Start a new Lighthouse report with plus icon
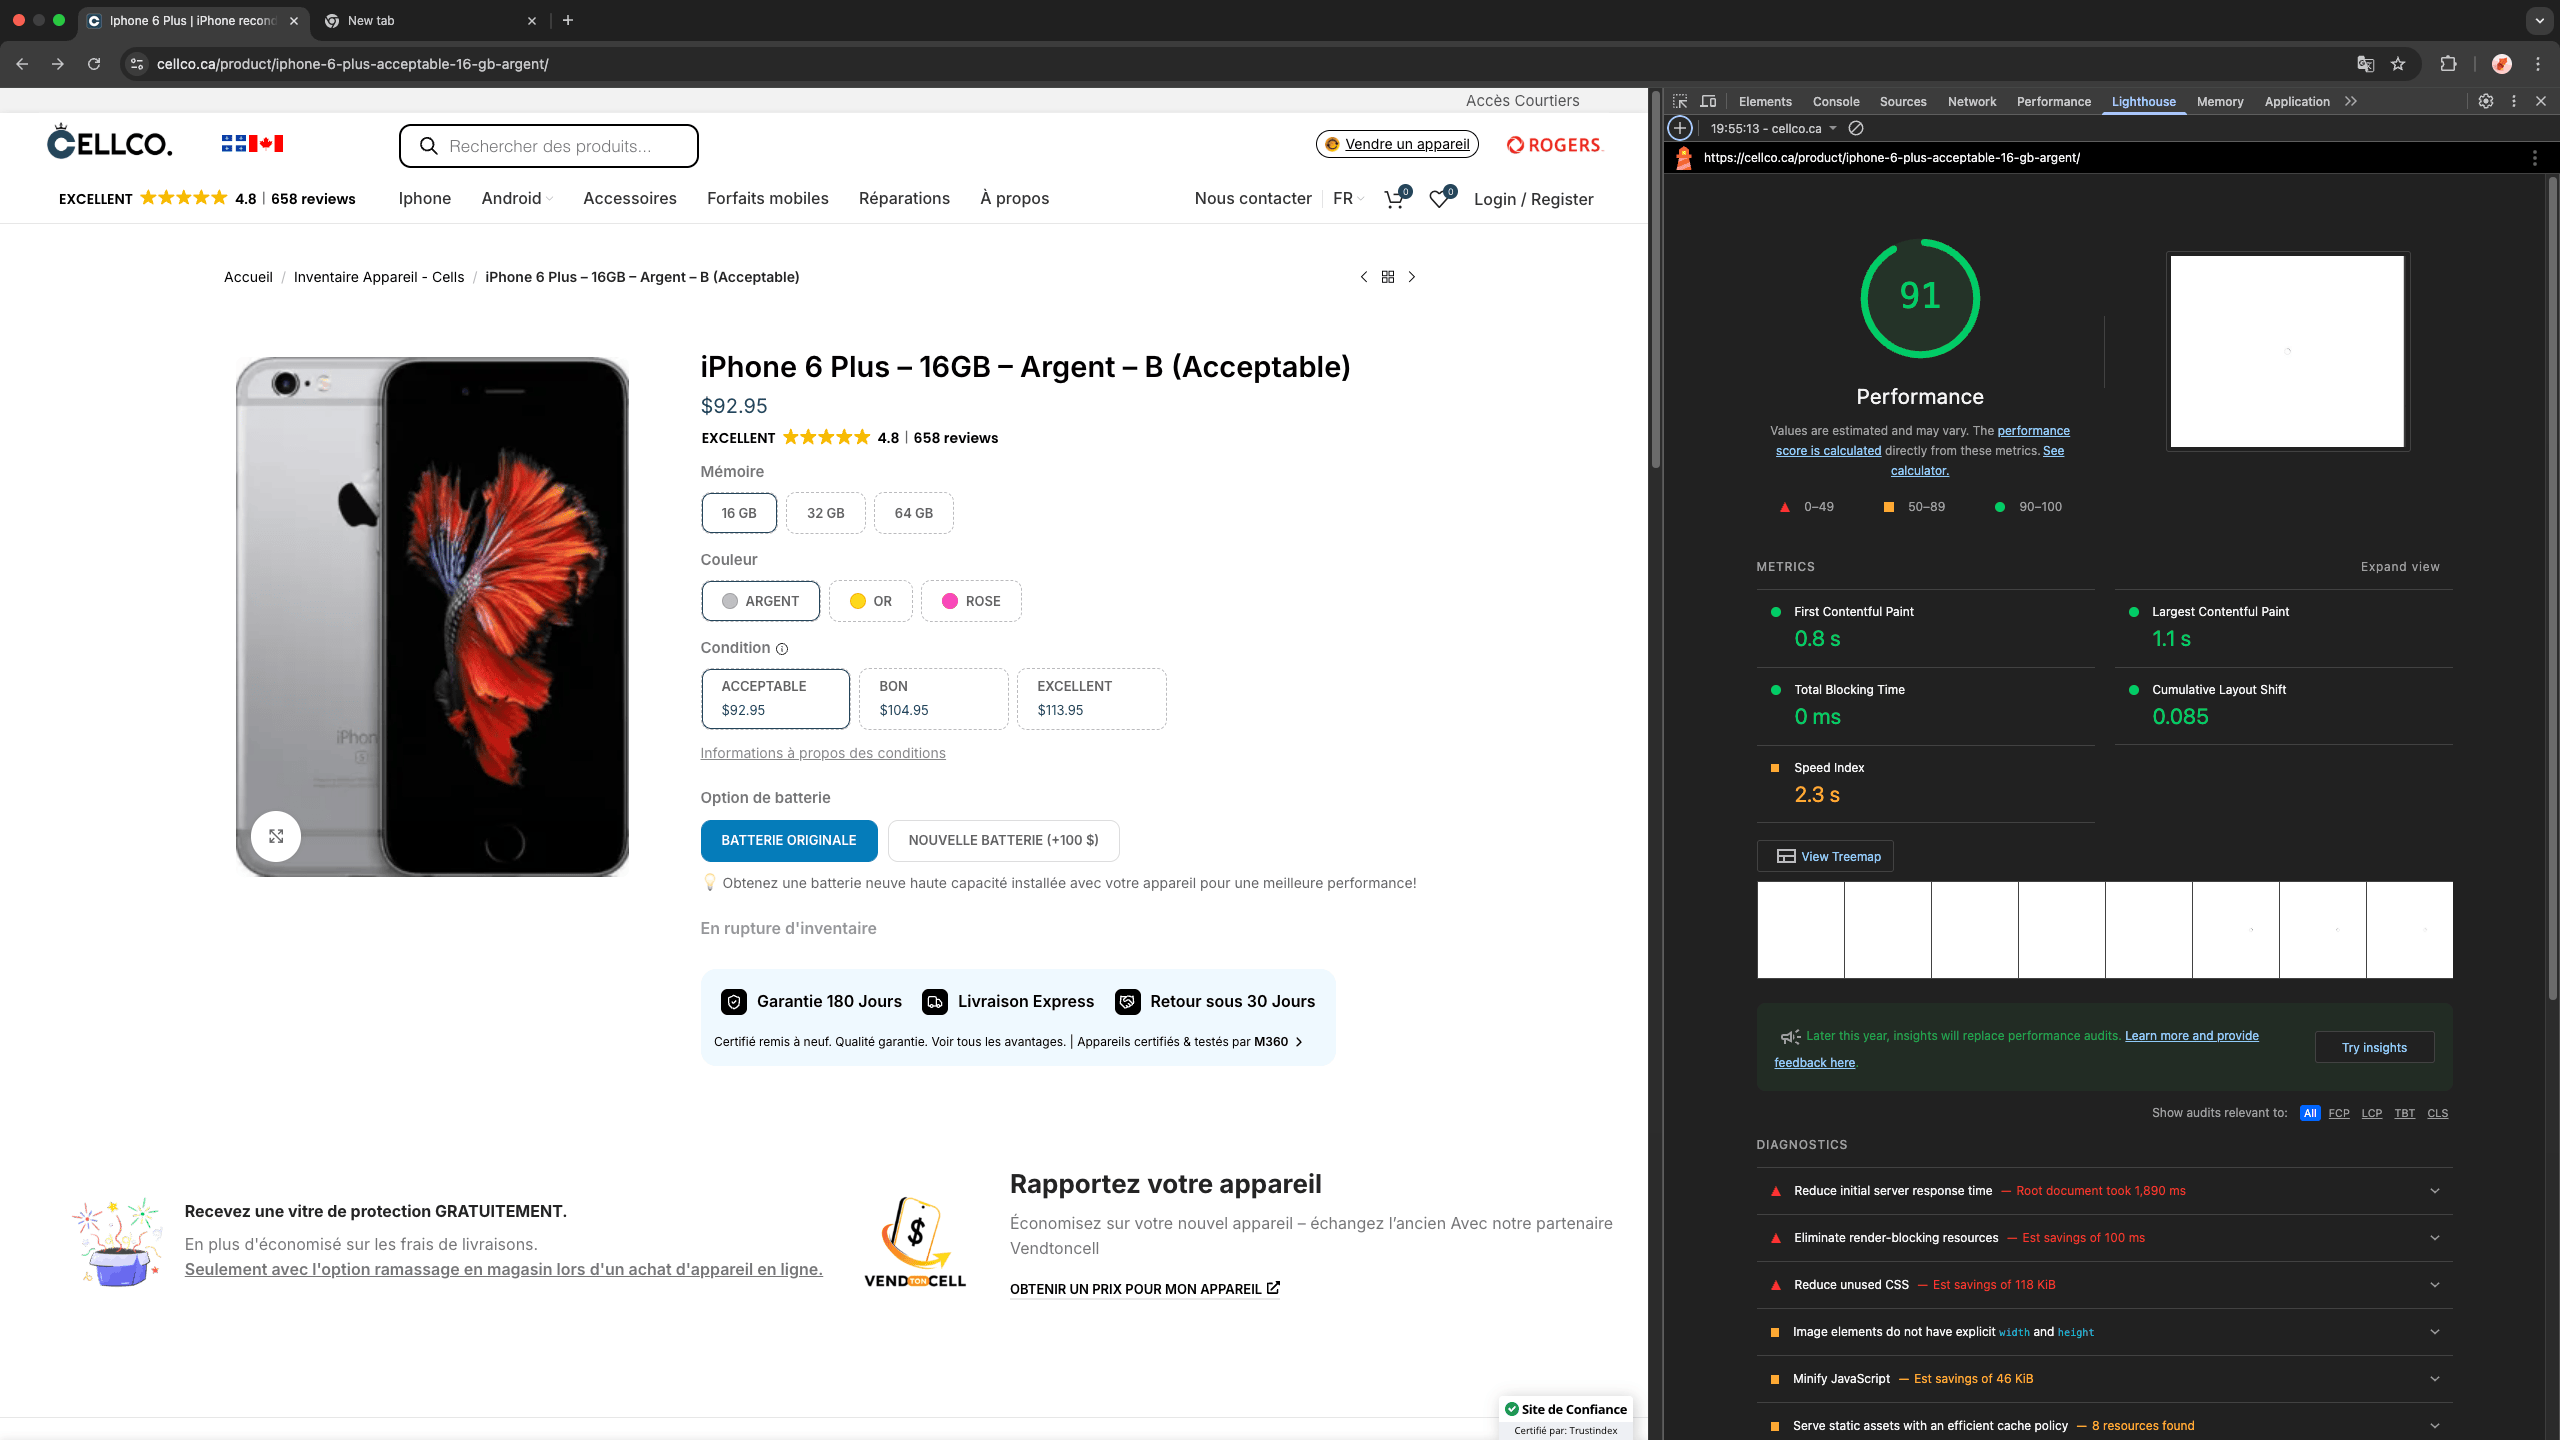 pos(1680,128)
